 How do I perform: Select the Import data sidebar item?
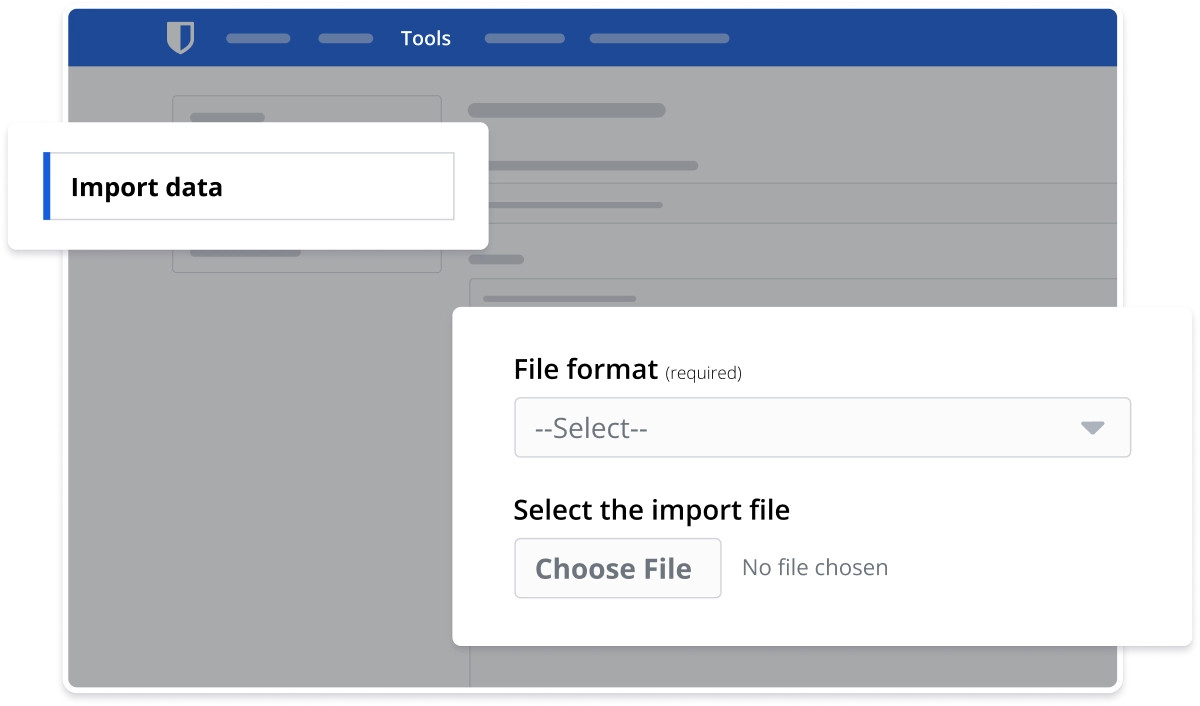click(x=250, y=186)
